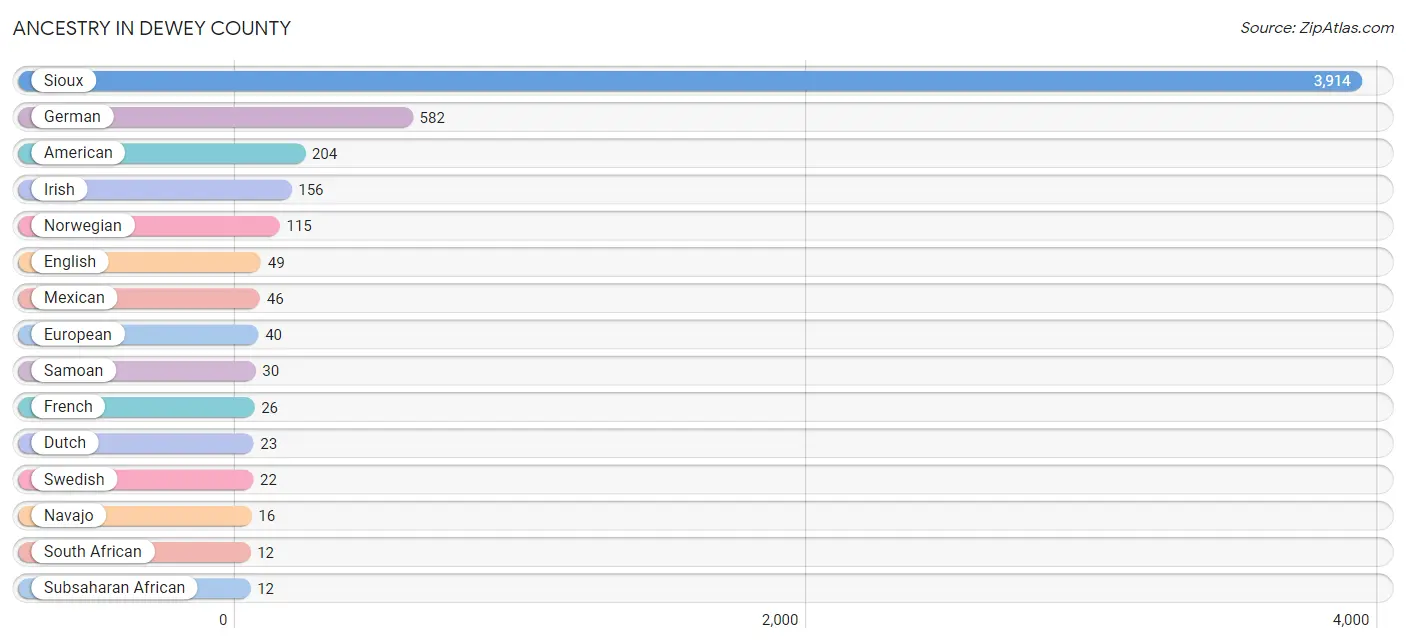The width and height of the screenshot is (1406, 644).
Task: Click the 49 value beside English bar
Action: [277, 262]
